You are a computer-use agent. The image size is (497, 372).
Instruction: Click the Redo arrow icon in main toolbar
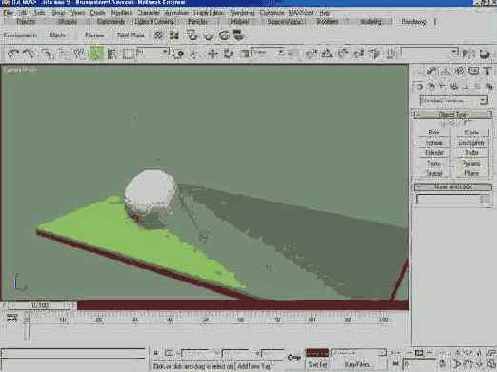tap(29, 53)
